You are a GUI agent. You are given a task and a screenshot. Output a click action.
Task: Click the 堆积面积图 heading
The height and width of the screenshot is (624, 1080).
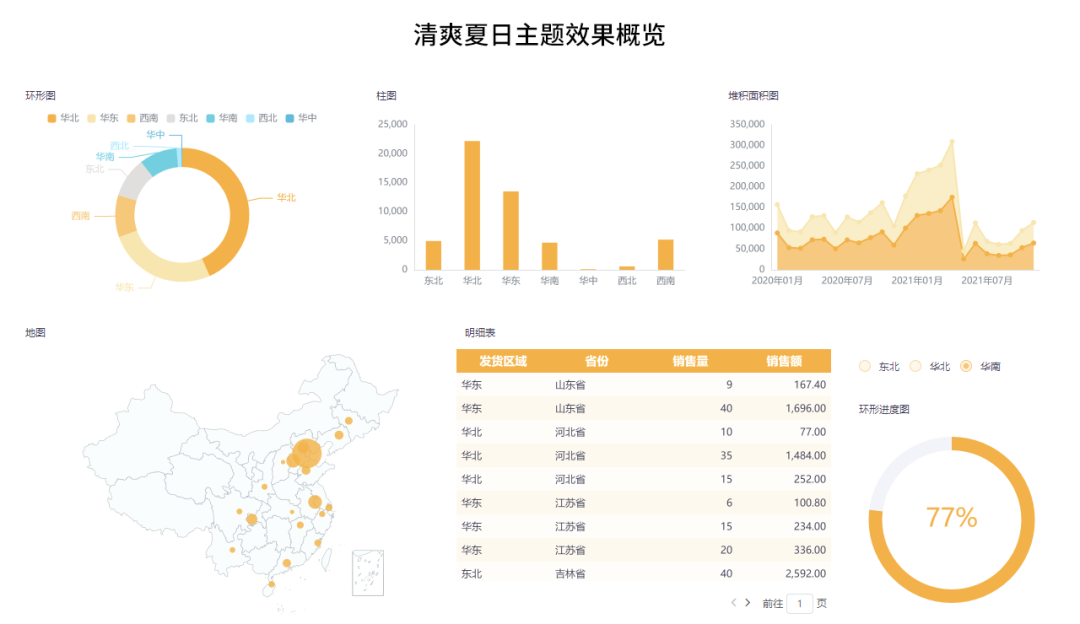[754, 96]
